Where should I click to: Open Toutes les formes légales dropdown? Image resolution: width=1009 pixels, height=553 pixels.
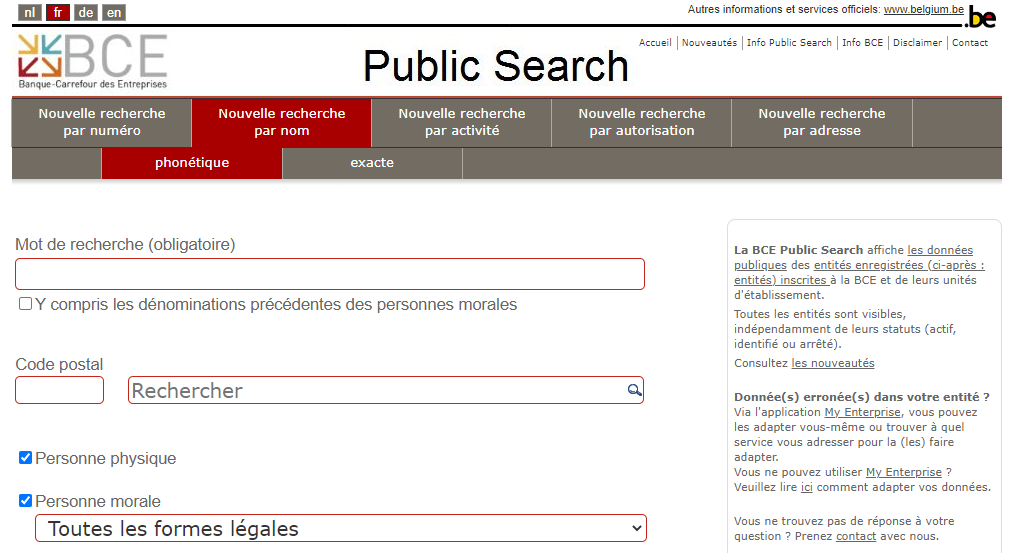point(341,528)
